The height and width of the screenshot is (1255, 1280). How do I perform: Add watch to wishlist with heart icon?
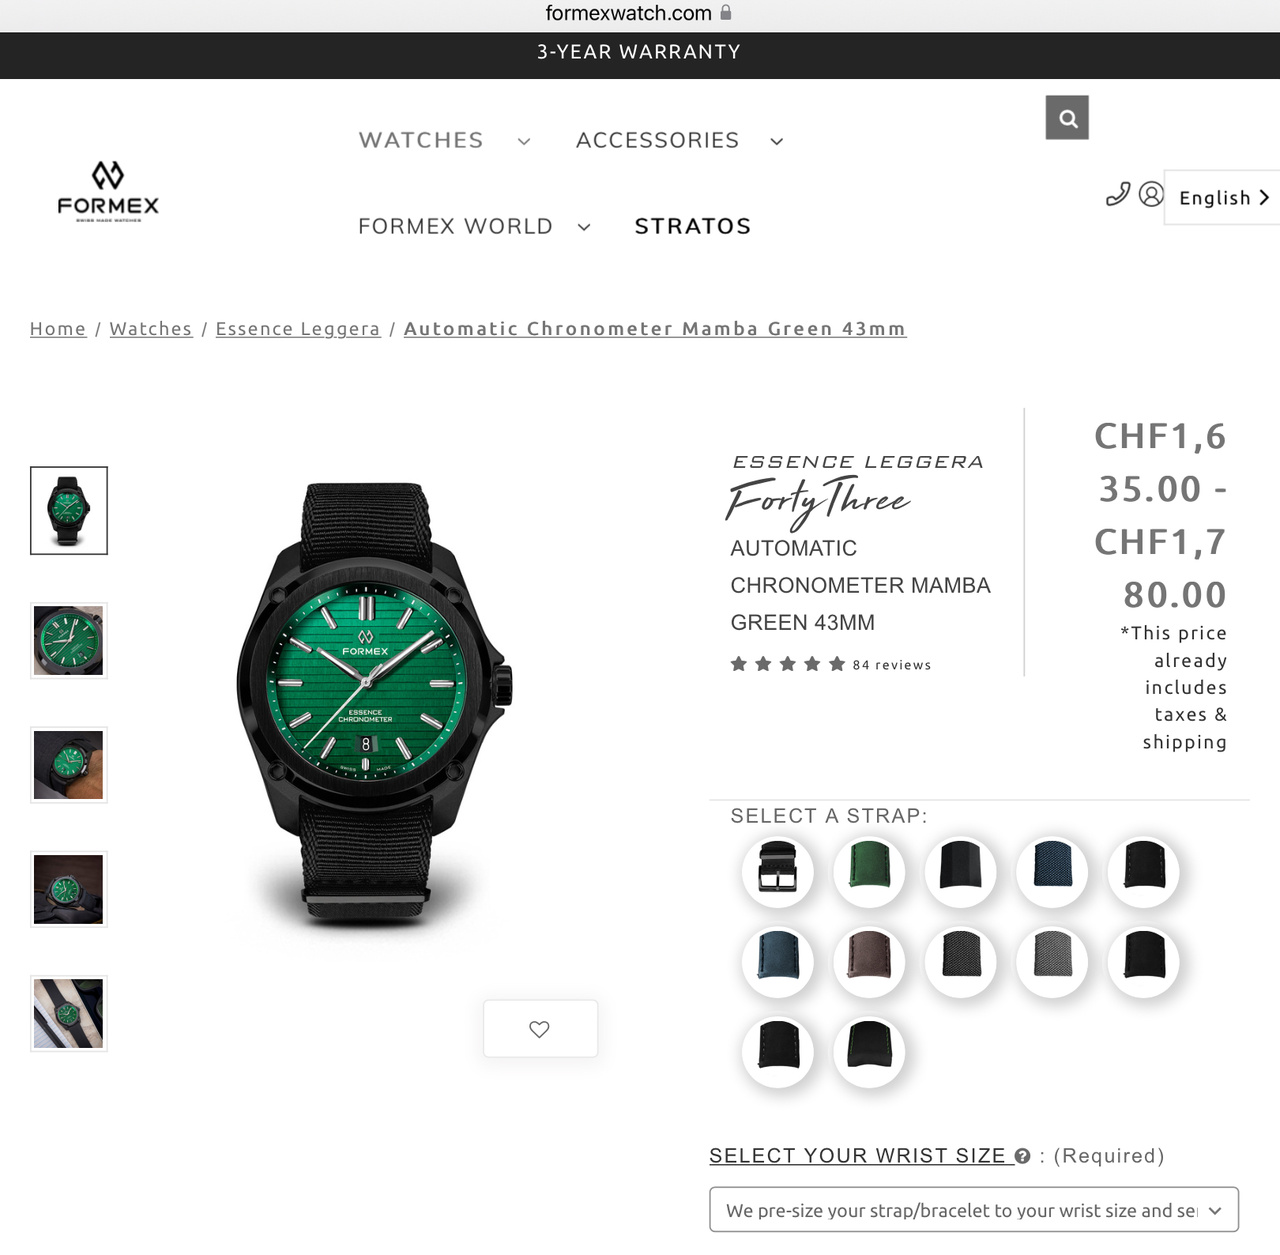tap(540, 1029)
